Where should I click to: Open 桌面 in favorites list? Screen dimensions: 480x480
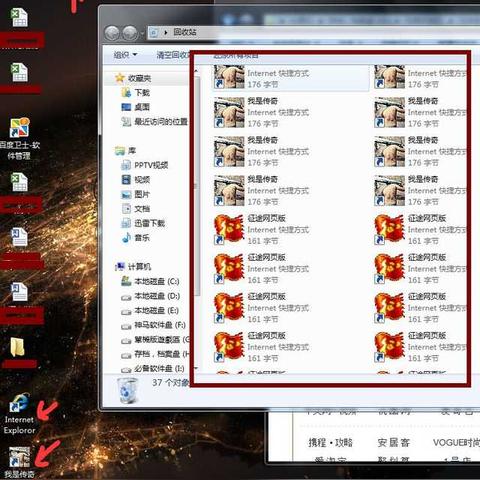click(x=142, y=107)
